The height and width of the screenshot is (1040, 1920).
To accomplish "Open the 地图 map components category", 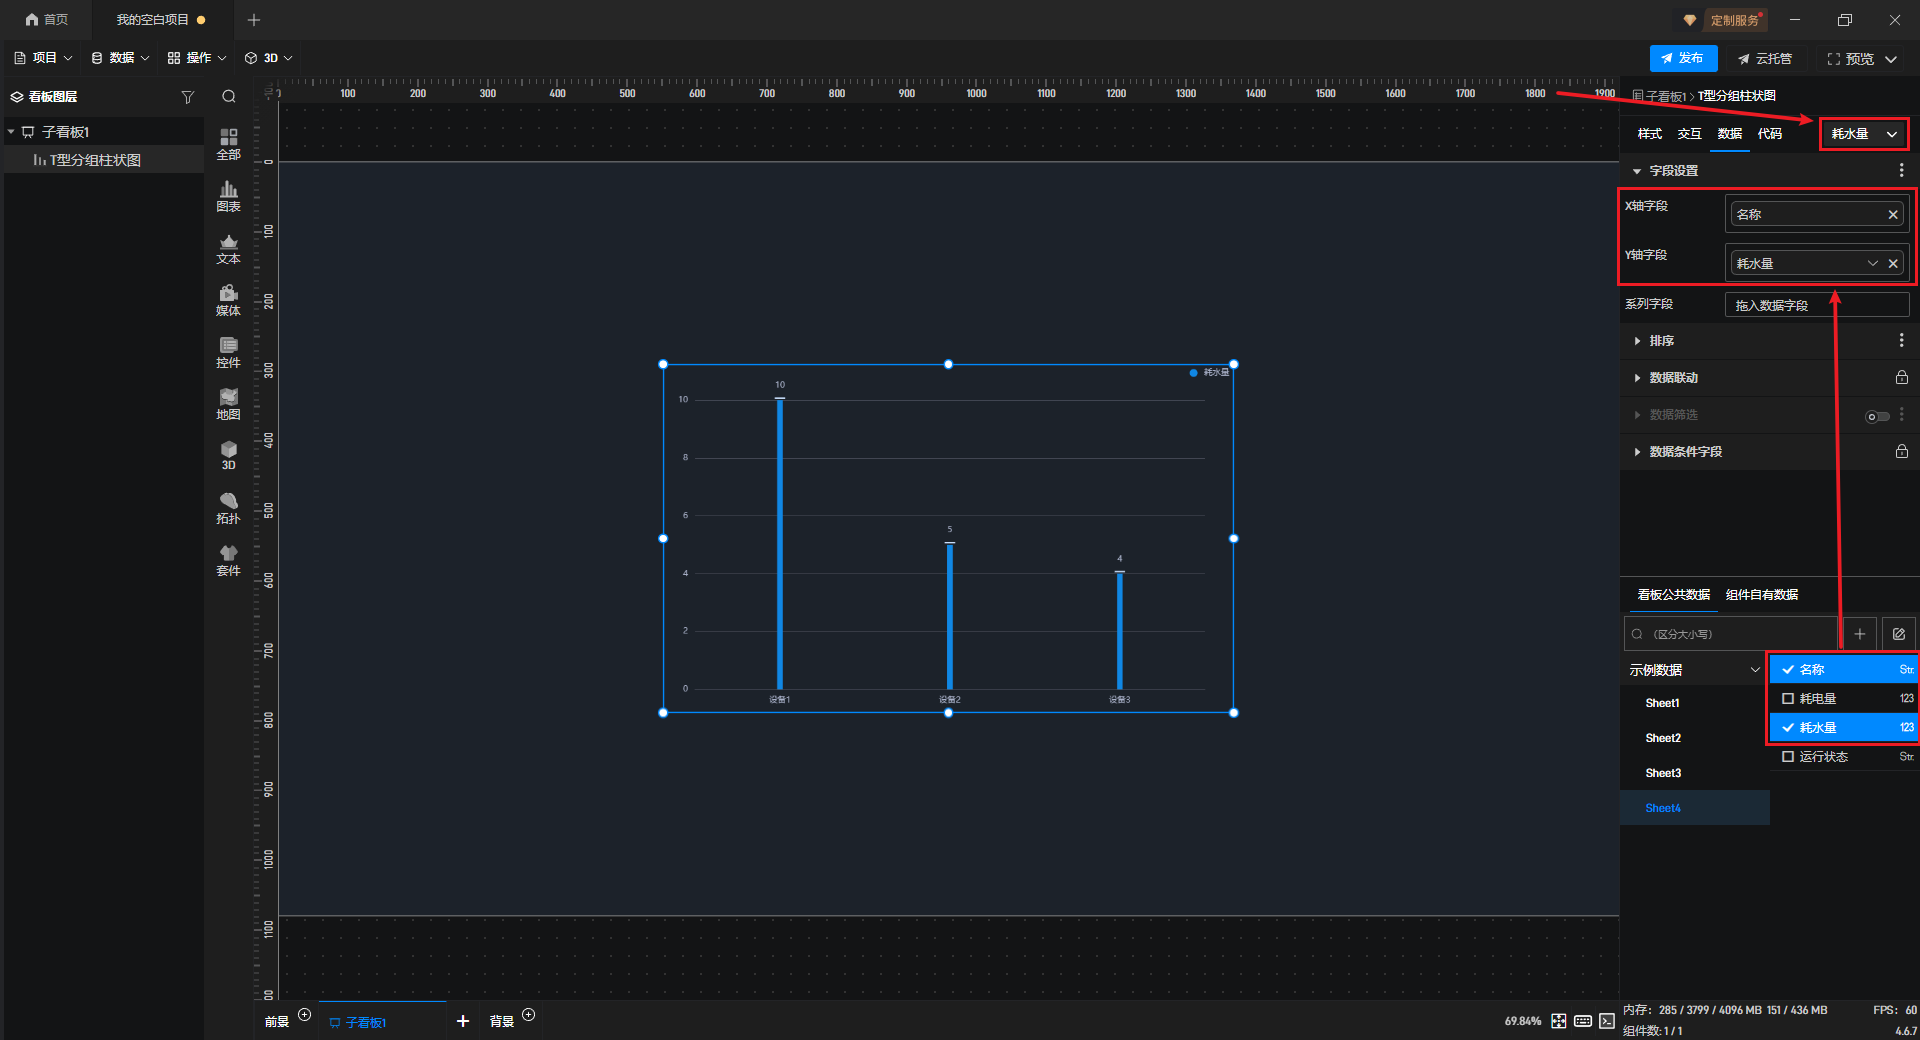I will pyautogui.click(x=228, y=404).
